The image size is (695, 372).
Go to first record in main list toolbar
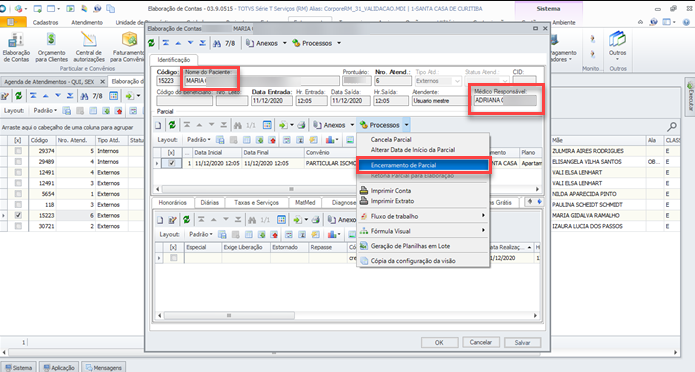point(33,96)
